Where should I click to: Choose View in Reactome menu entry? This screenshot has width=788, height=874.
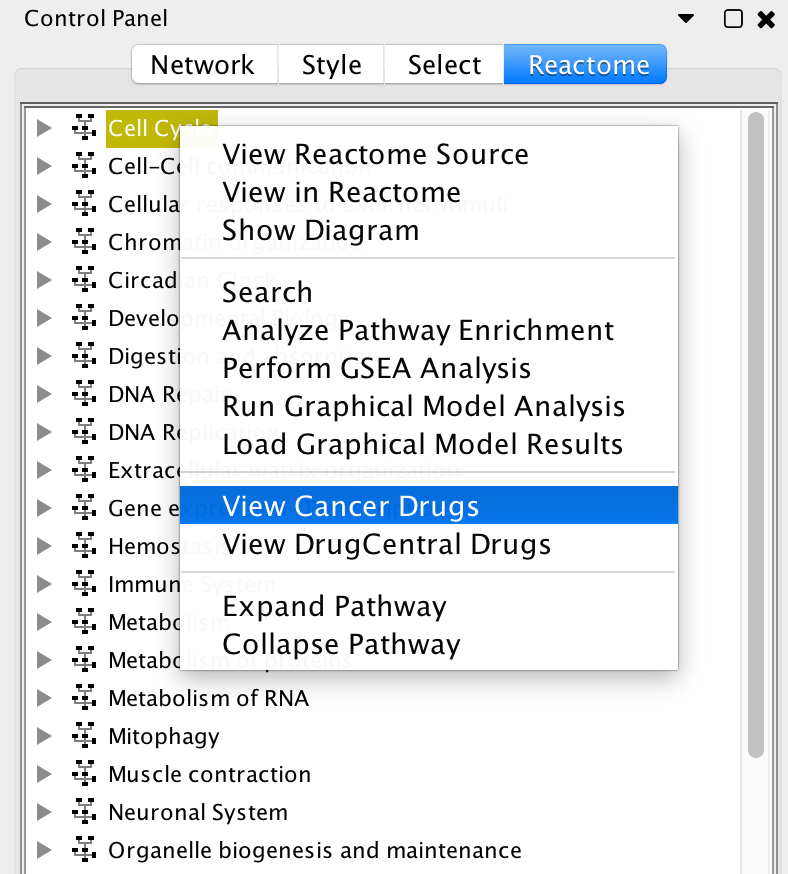point(429,192)
